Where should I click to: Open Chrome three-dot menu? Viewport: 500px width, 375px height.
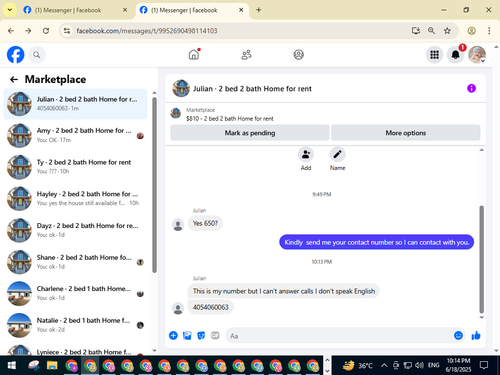(x=489, y=31)
